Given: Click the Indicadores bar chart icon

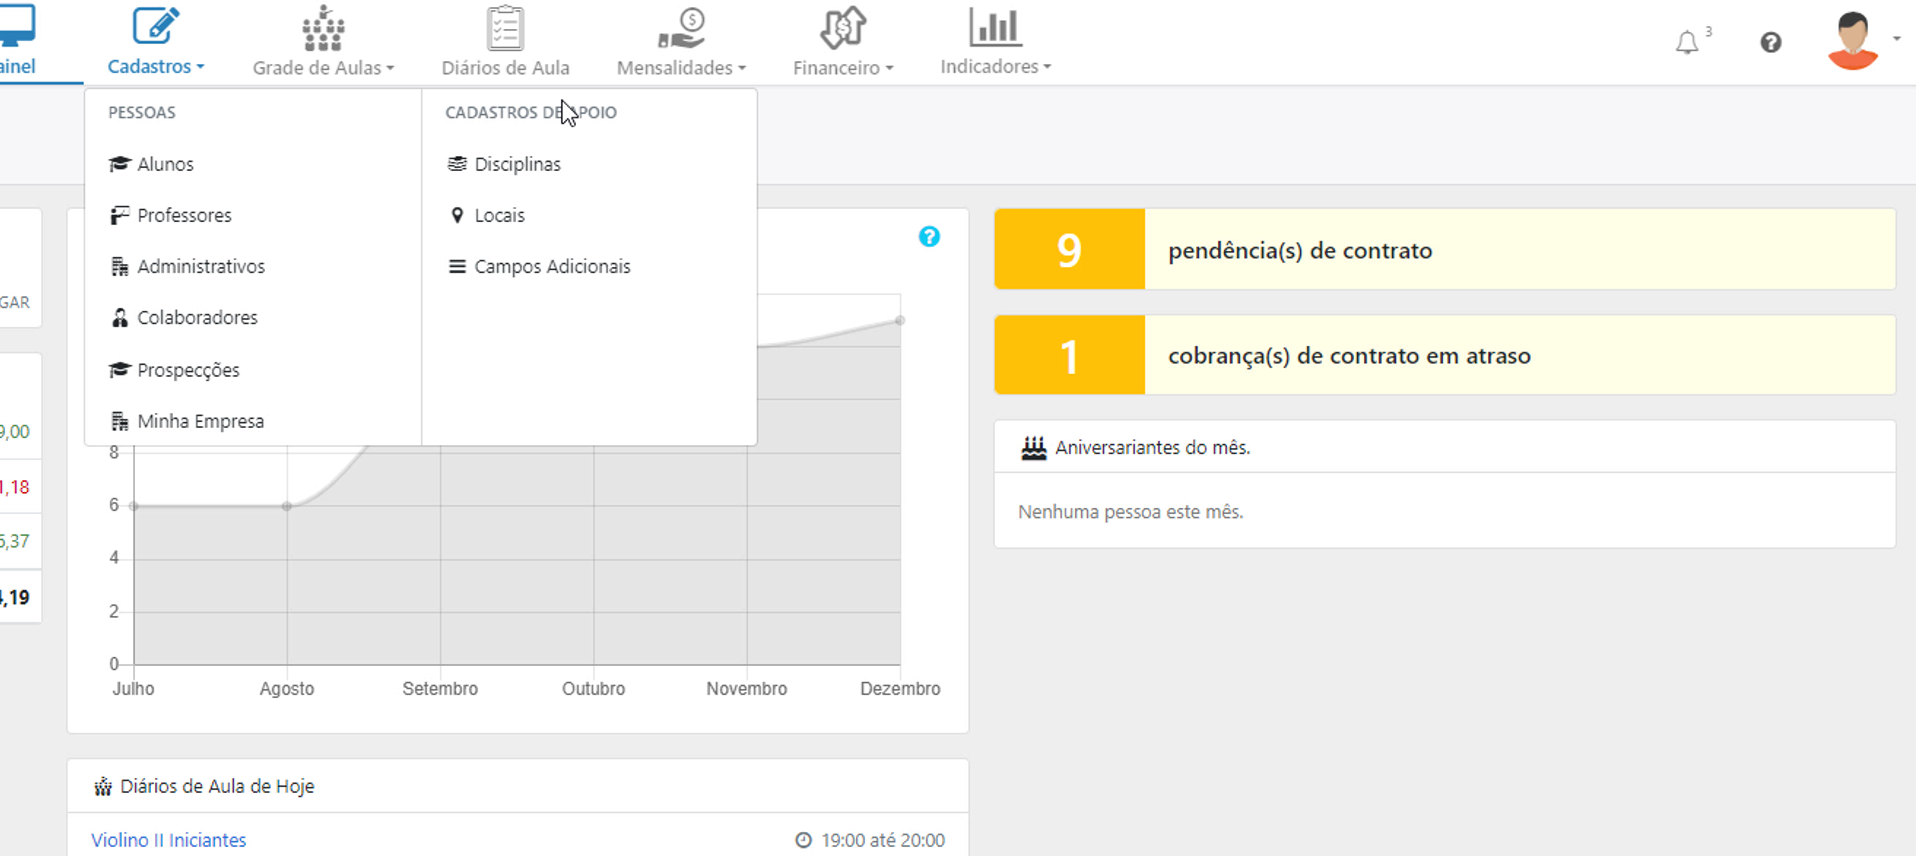Looking at the screenshot, I should (x=994, y=28).
